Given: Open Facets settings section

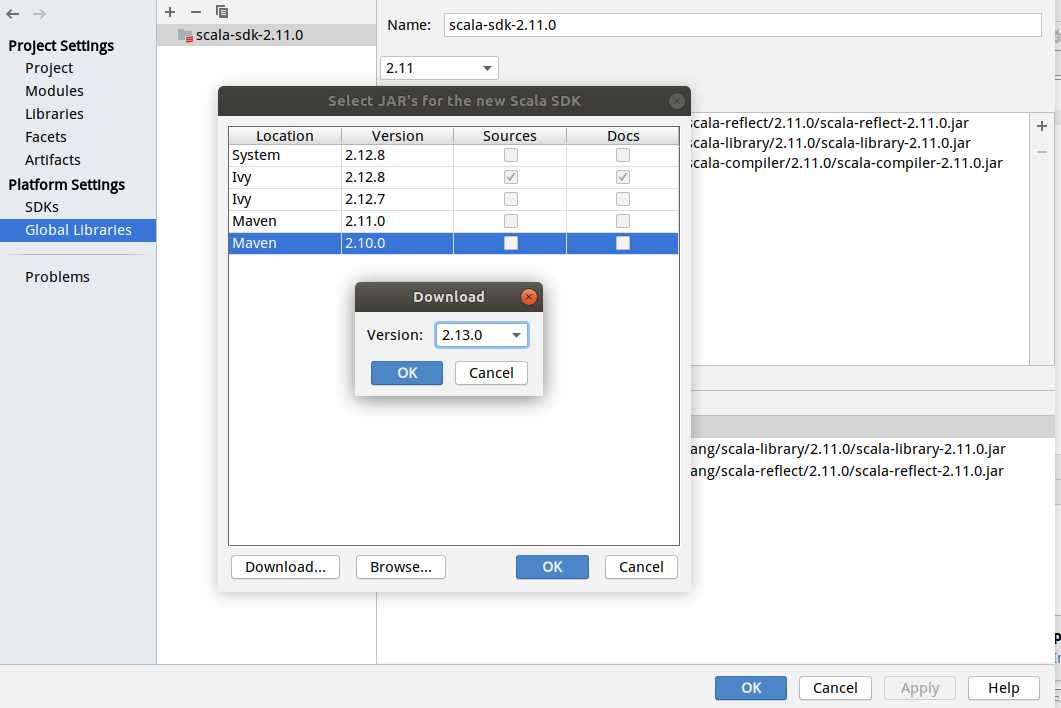Looking at the screenshot, I should [x=45, y=137].
